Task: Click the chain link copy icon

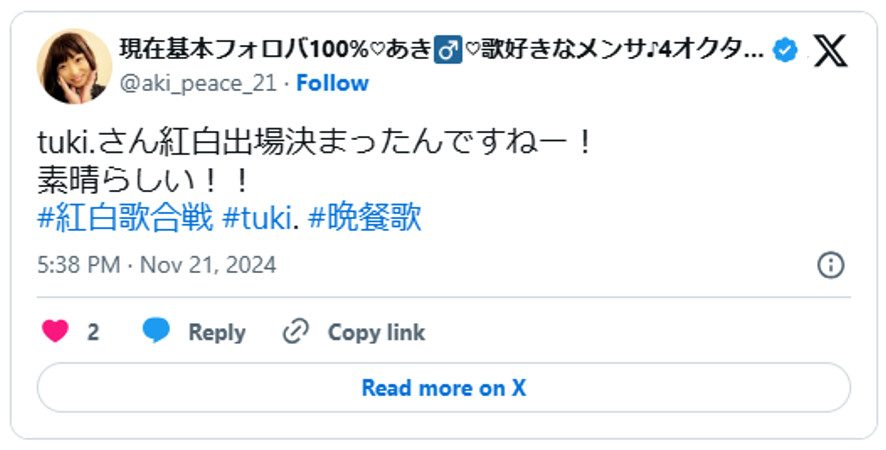Action: [295, 332]
